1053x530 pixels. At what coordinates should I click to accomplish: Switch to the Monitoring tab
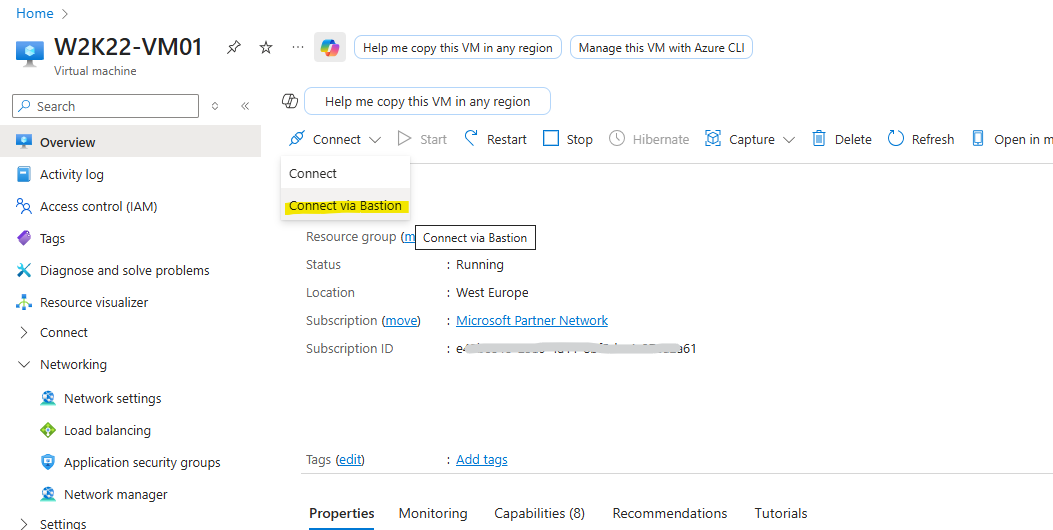point(432,513)
